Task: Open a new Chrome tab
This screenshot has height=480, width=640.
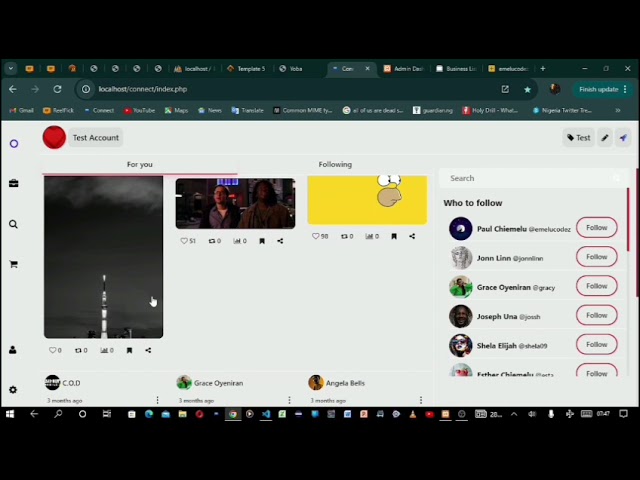Action: pyautogui.click(x=543, y=69)
